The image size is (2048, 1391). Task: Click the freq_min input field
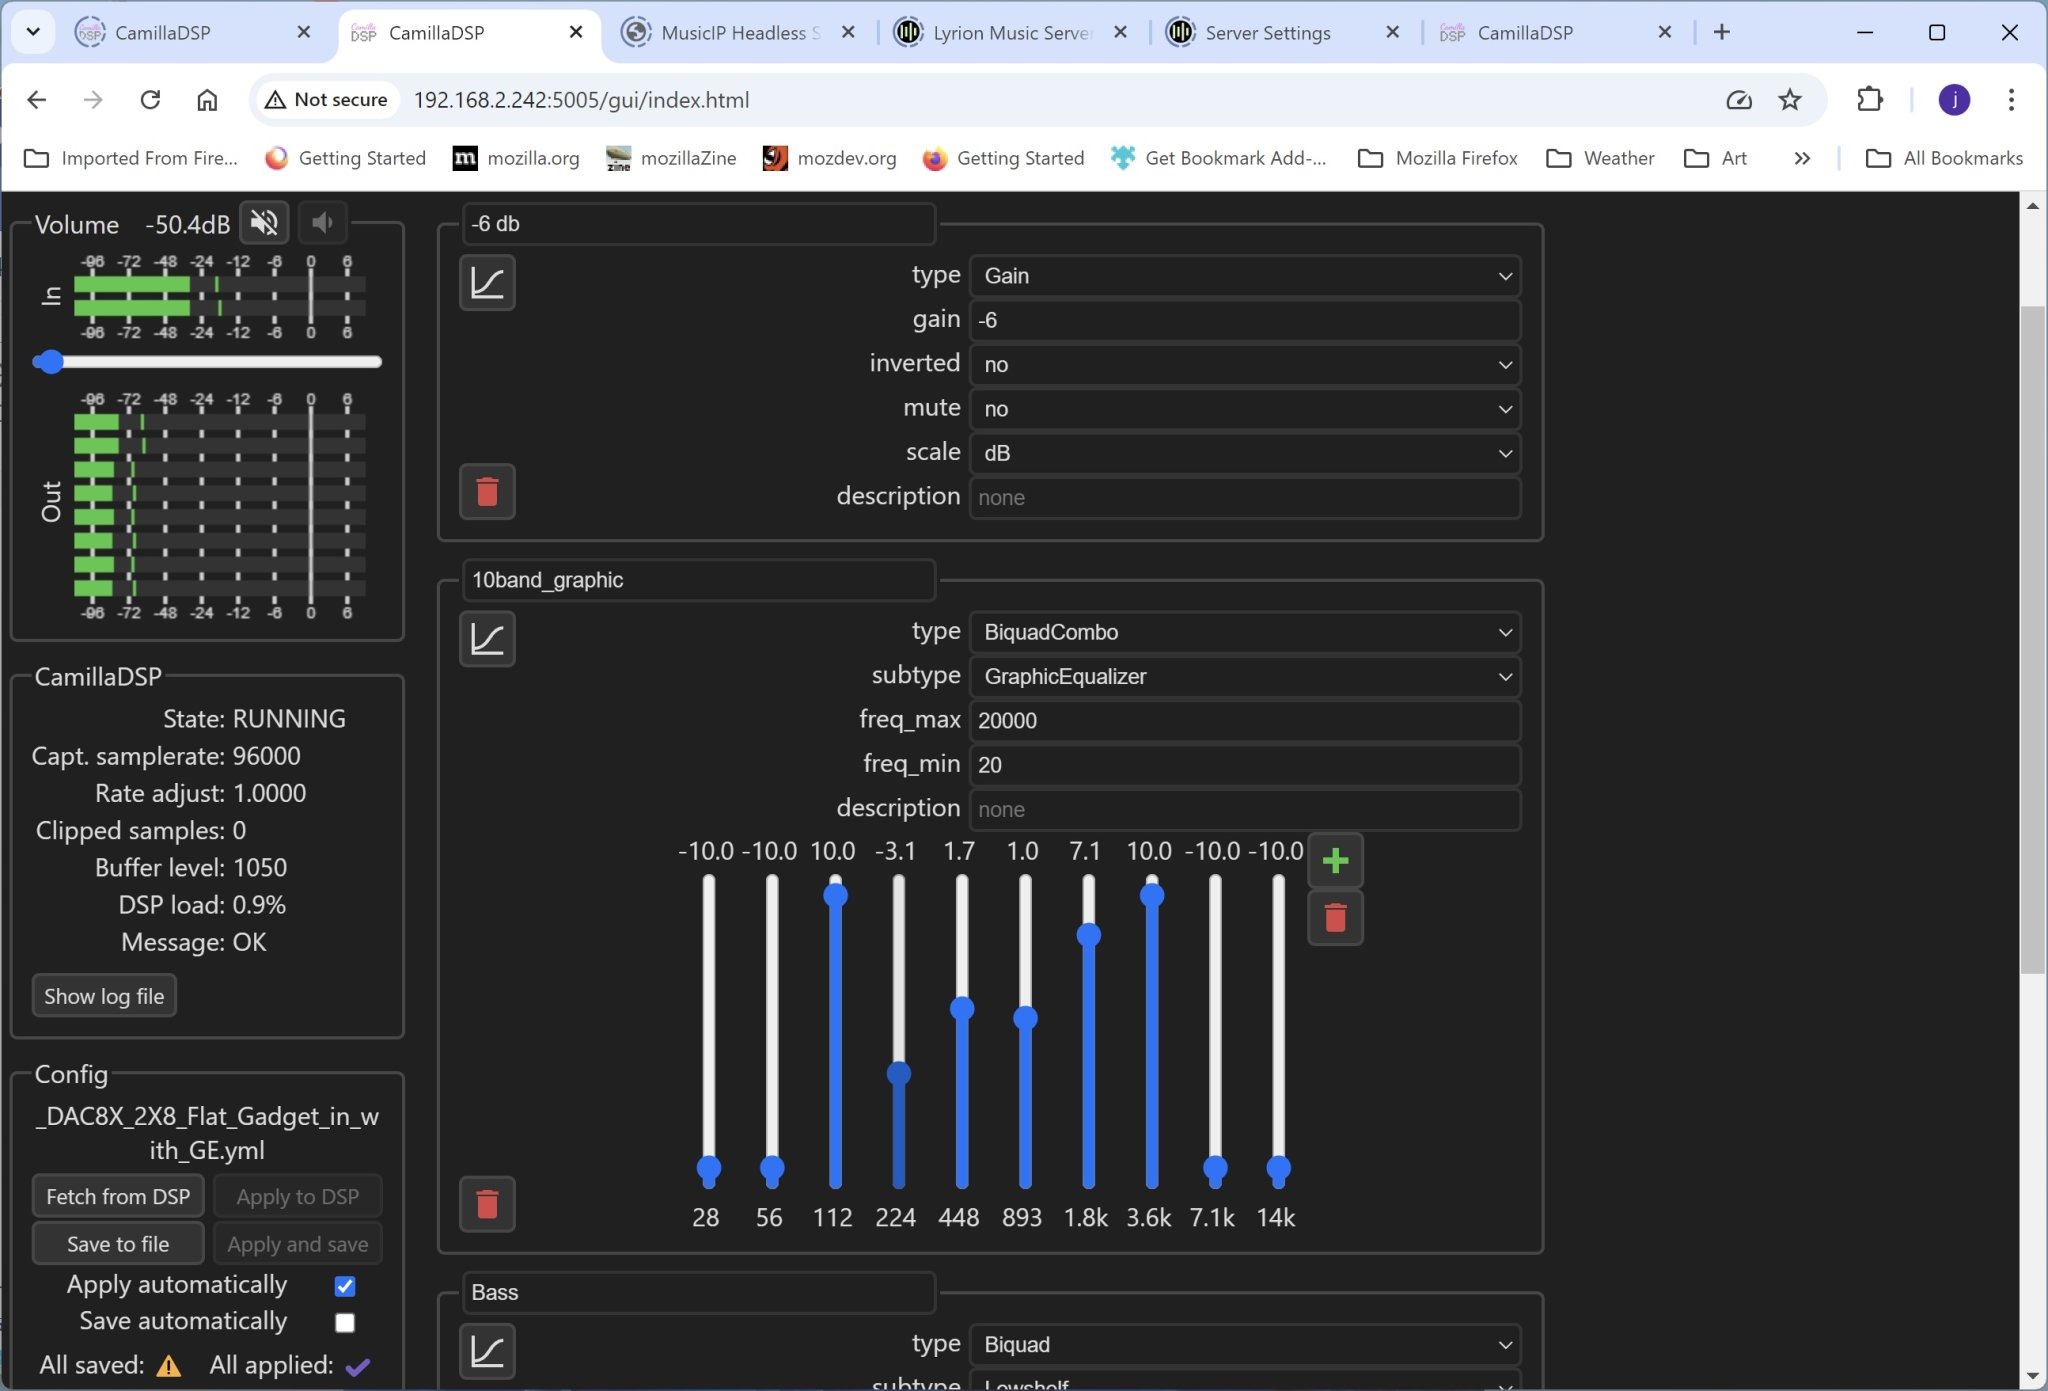point(1245,765)
